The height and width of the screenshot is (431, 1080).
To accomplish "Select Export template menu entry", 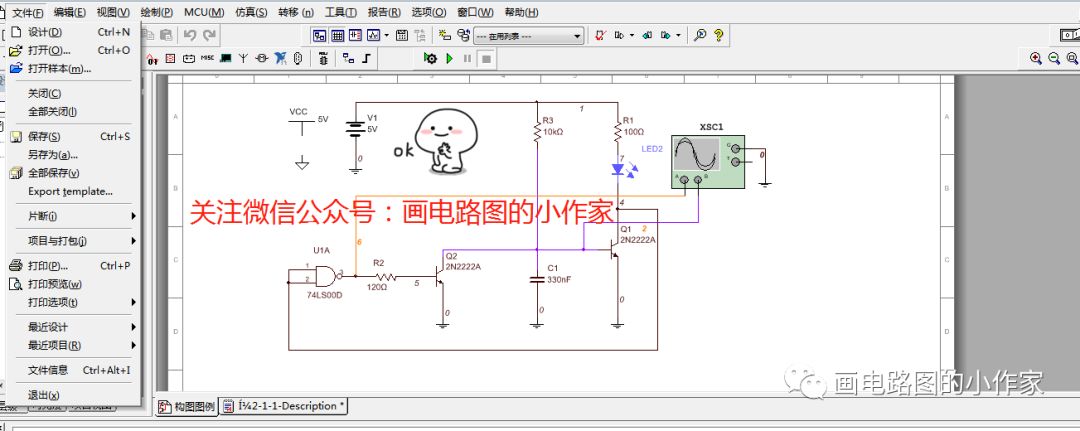I will (74, 191).
